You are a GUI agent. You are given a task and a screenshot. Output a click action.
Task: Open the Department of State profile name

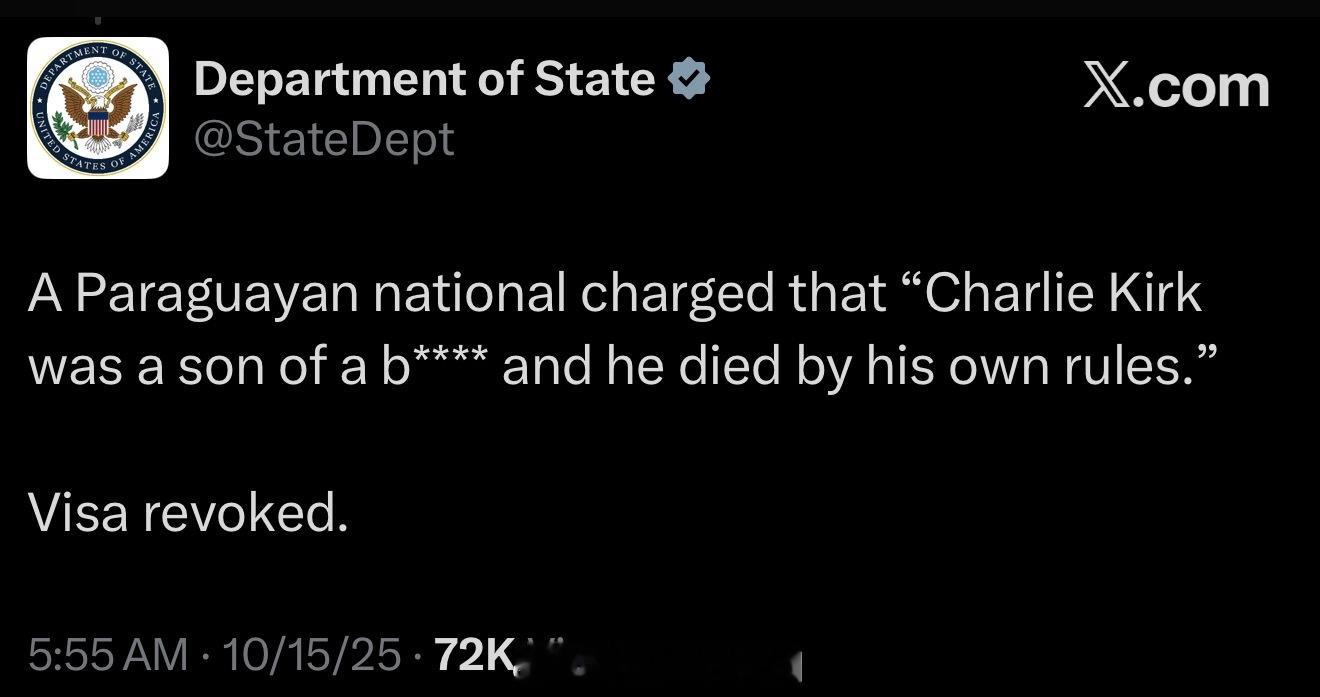[x=424, y=79]
